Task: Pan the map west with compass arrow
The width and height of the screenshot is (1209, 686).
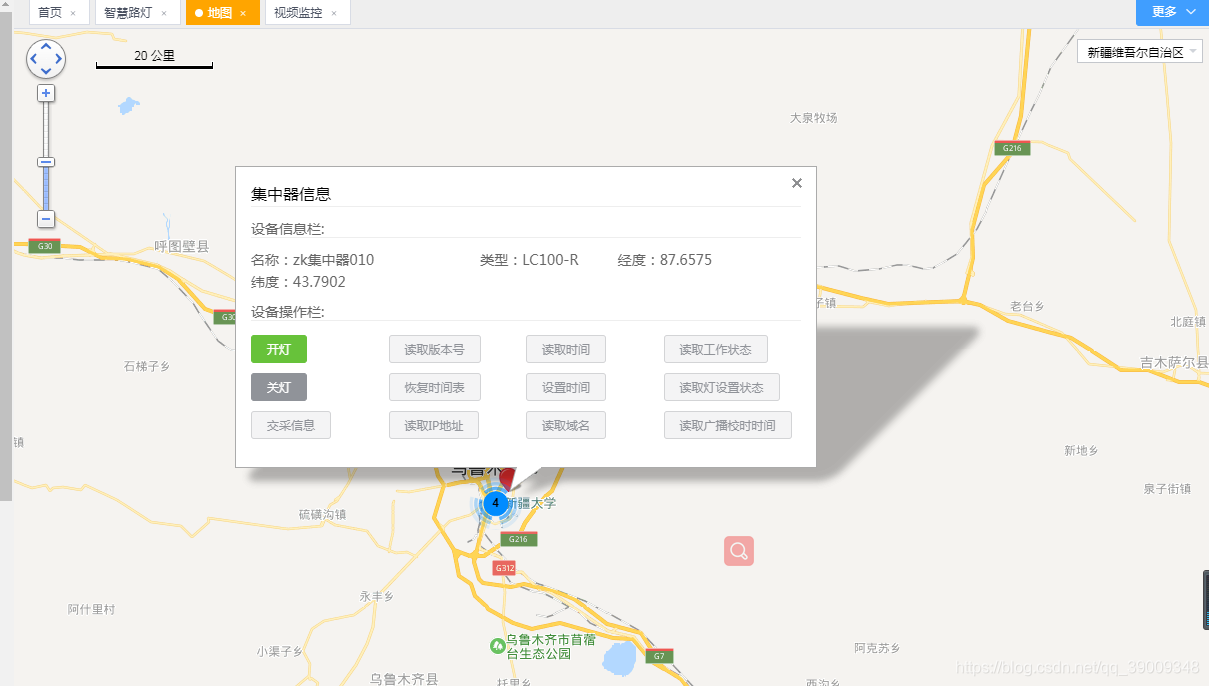Action: 34,60
